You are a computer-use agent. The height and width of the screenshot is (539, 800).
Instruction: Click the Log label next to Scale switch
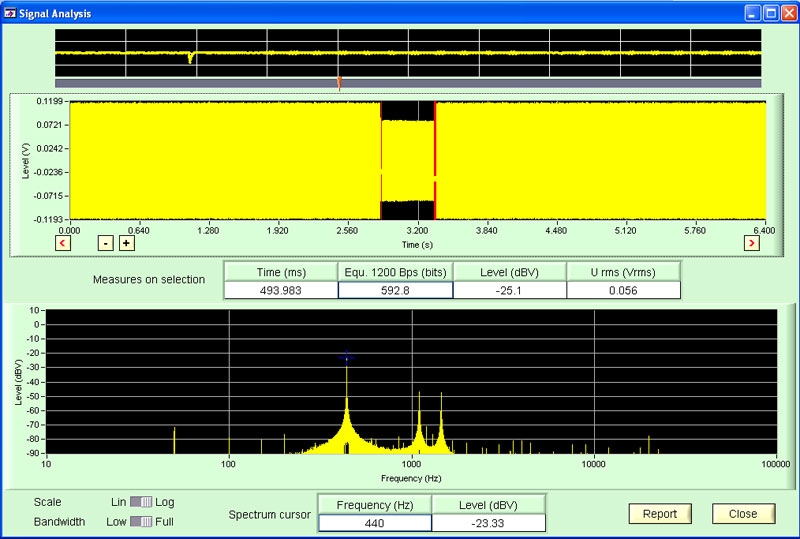click(164, 502)
